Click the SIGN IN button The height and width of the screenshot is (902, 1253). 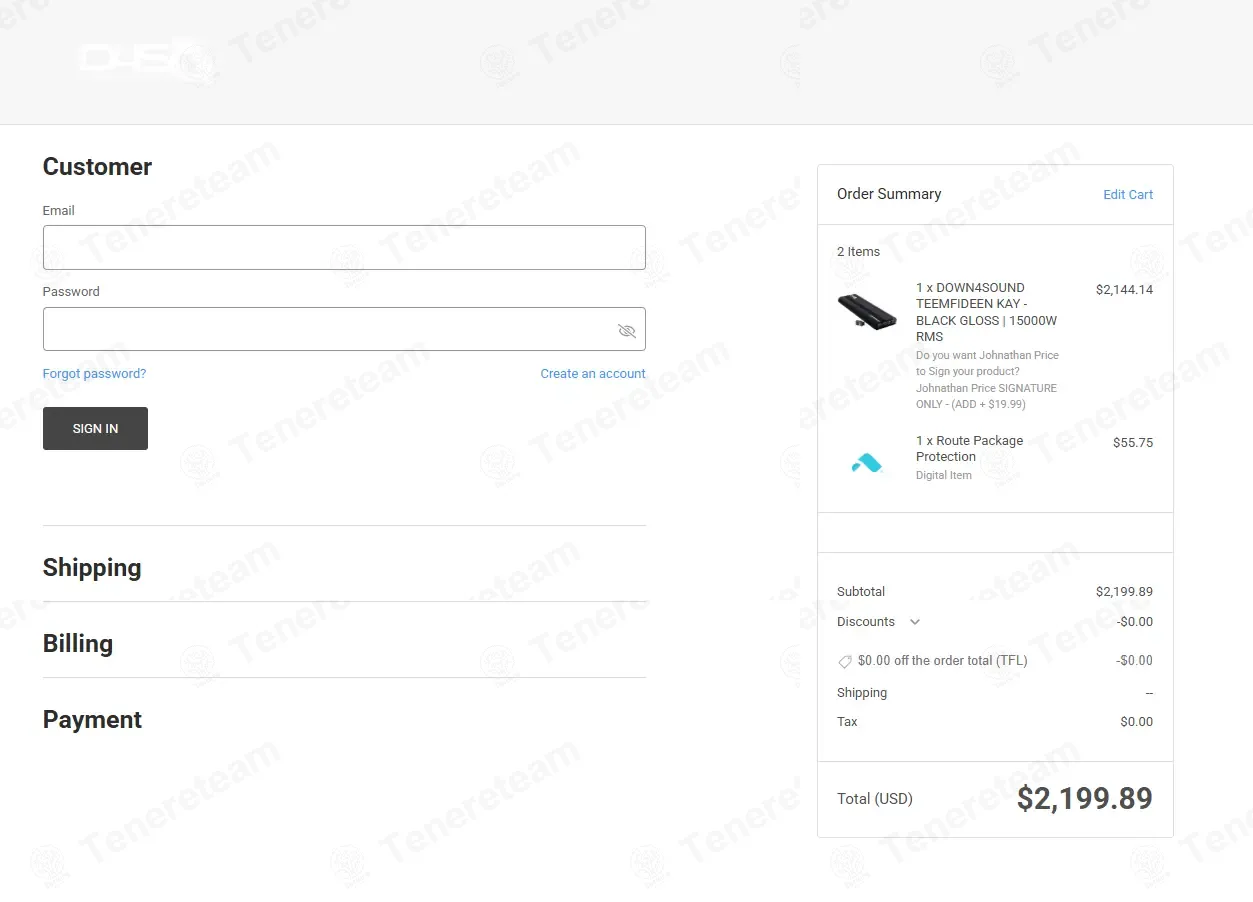pyautogui.click(x=95, y=428)
